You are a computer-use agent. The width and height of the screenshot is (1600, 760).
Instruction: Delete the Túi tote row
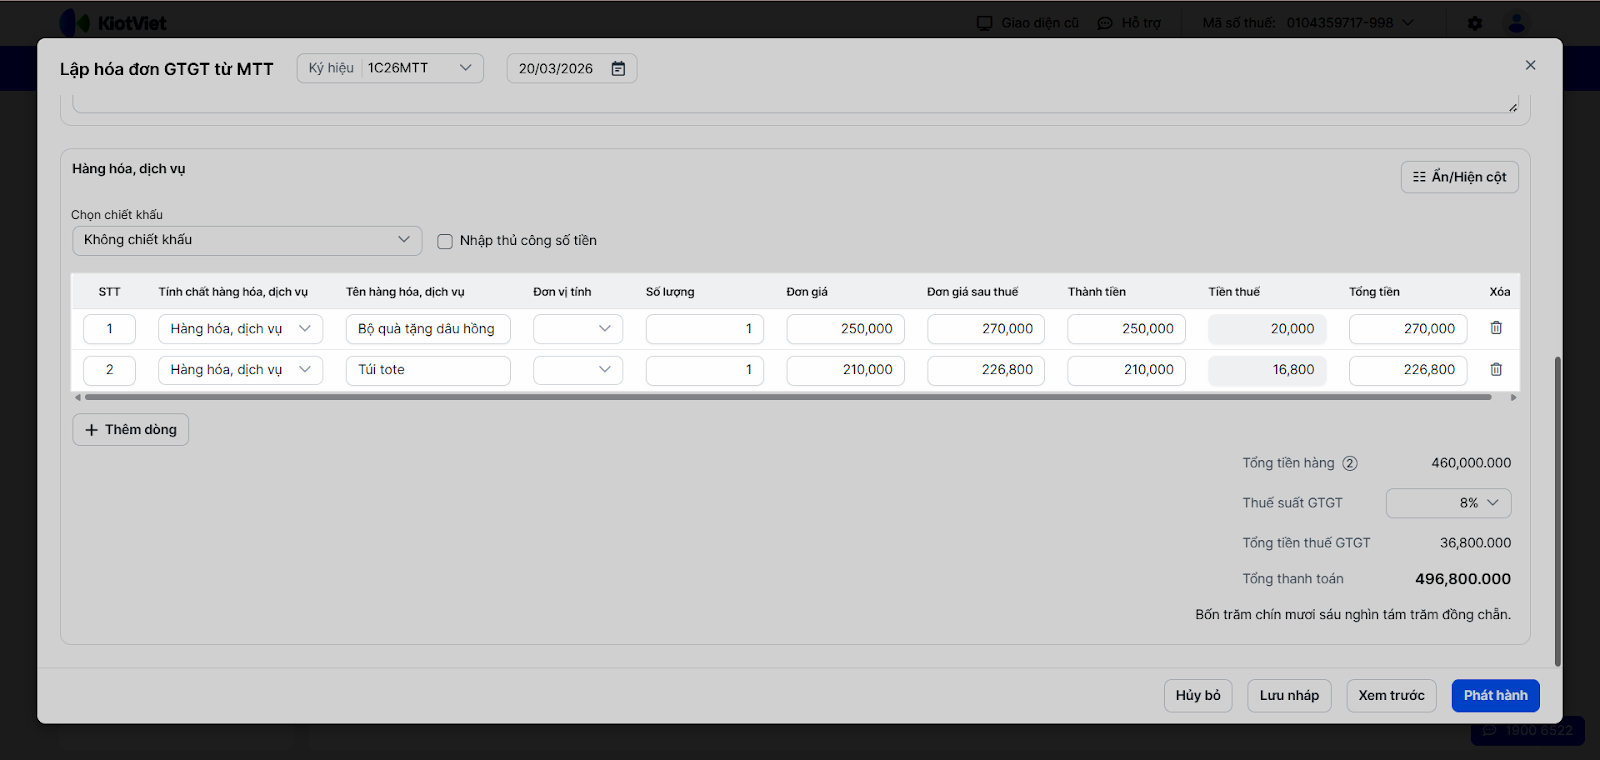1496,369
